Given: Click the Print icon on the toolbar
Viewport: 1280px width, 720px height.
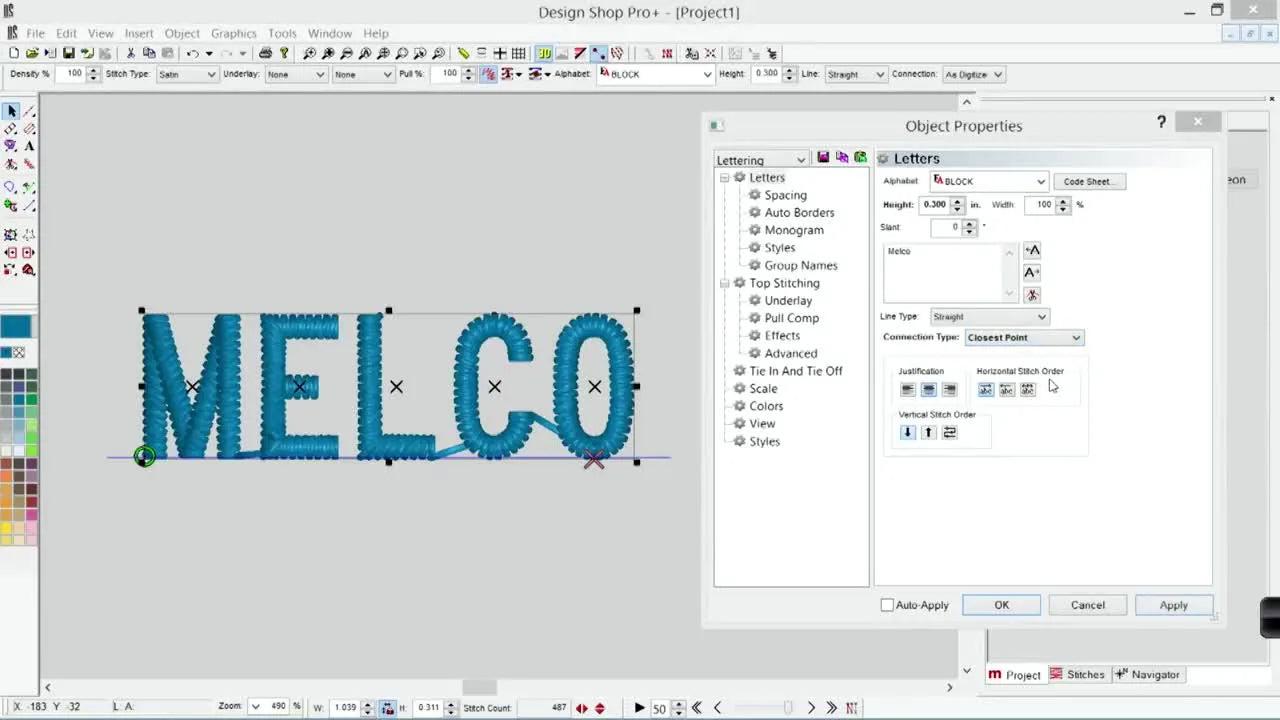Looking at the screenshot, I should pyautogui.click(x=266, y=53).
